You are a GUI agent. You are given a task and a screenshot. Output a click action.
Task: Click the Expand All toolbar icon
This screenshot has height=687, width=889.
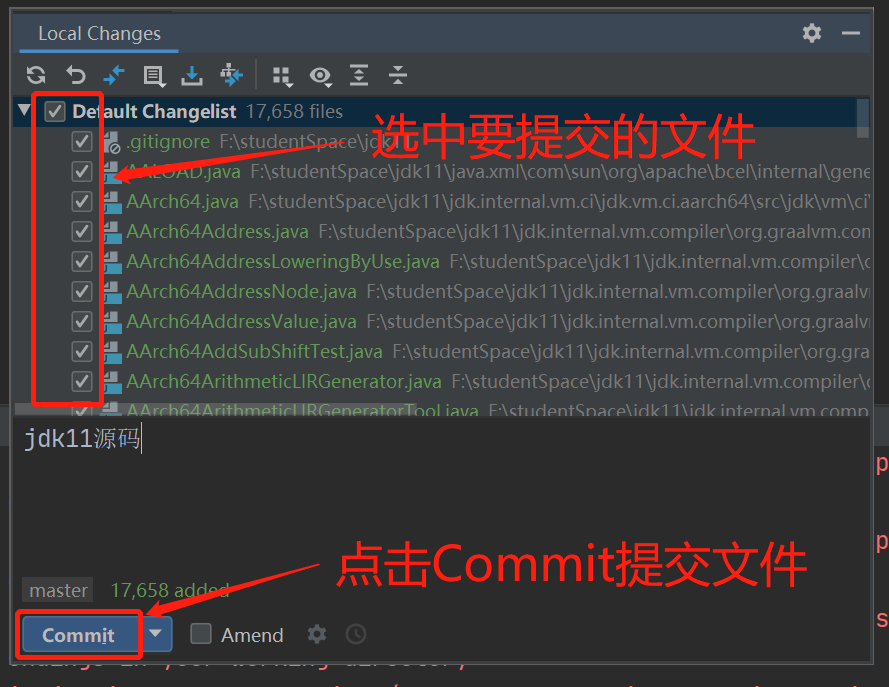(359, 75)
